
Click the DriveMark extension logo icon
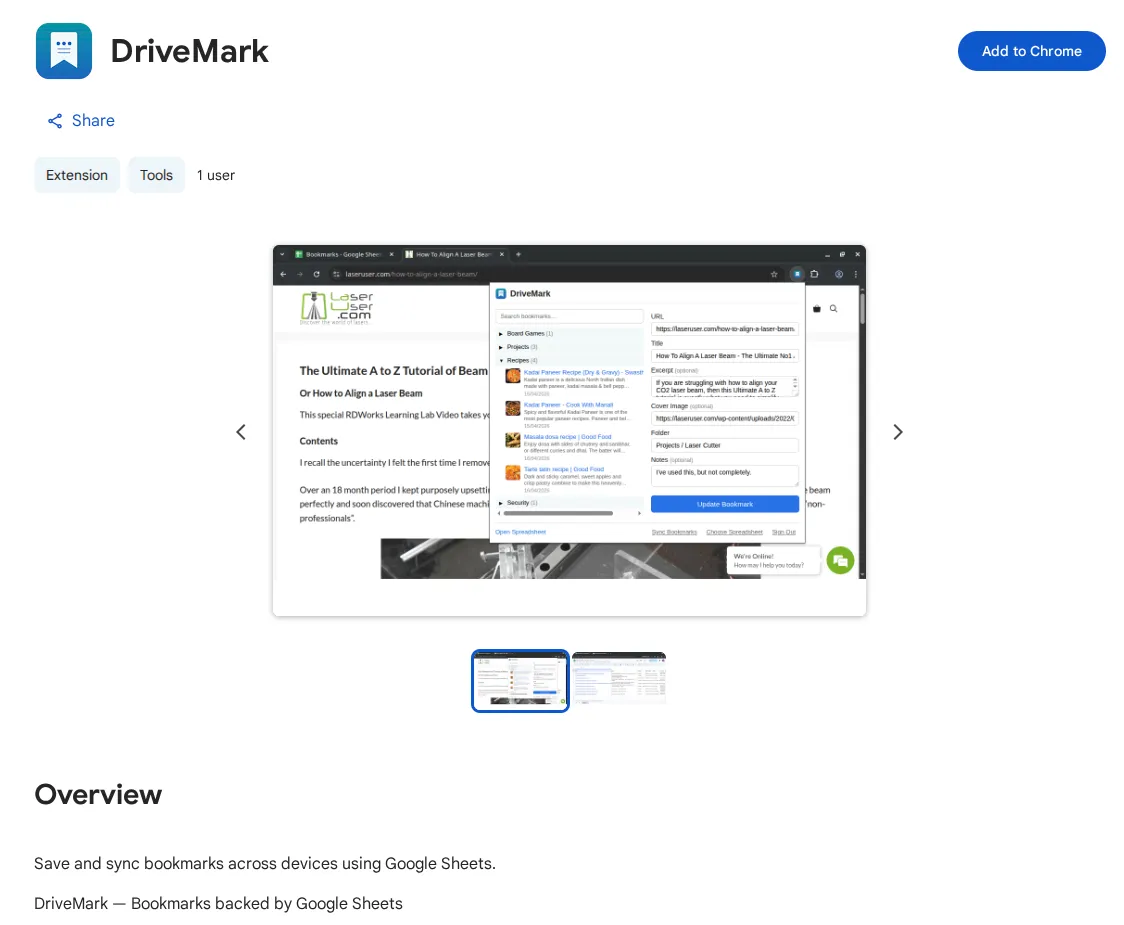point(64,51)
